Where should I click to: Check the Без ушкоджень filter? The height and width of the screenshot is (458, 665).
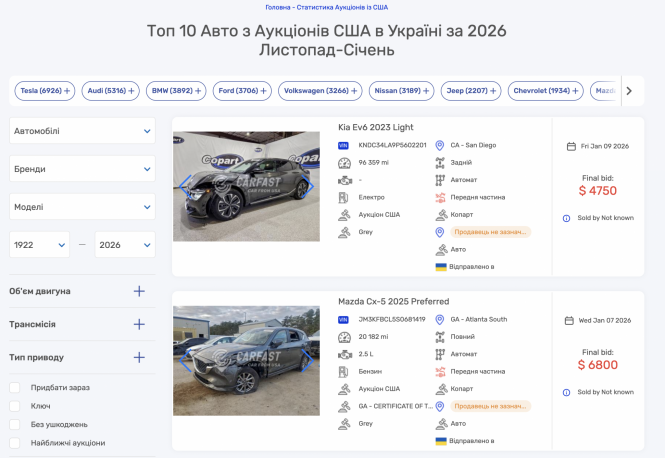pyautogui.click(x=15, y=424)
